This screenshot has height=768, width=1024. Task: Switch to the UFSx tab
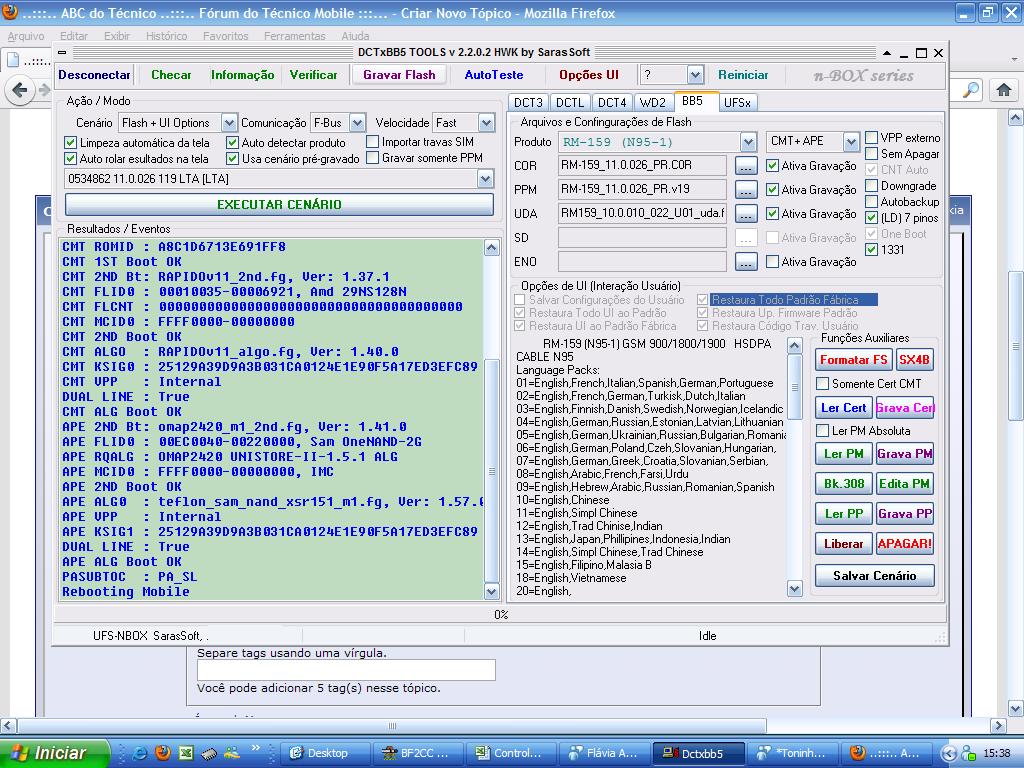pyautogui.click(x=737, y=103)
